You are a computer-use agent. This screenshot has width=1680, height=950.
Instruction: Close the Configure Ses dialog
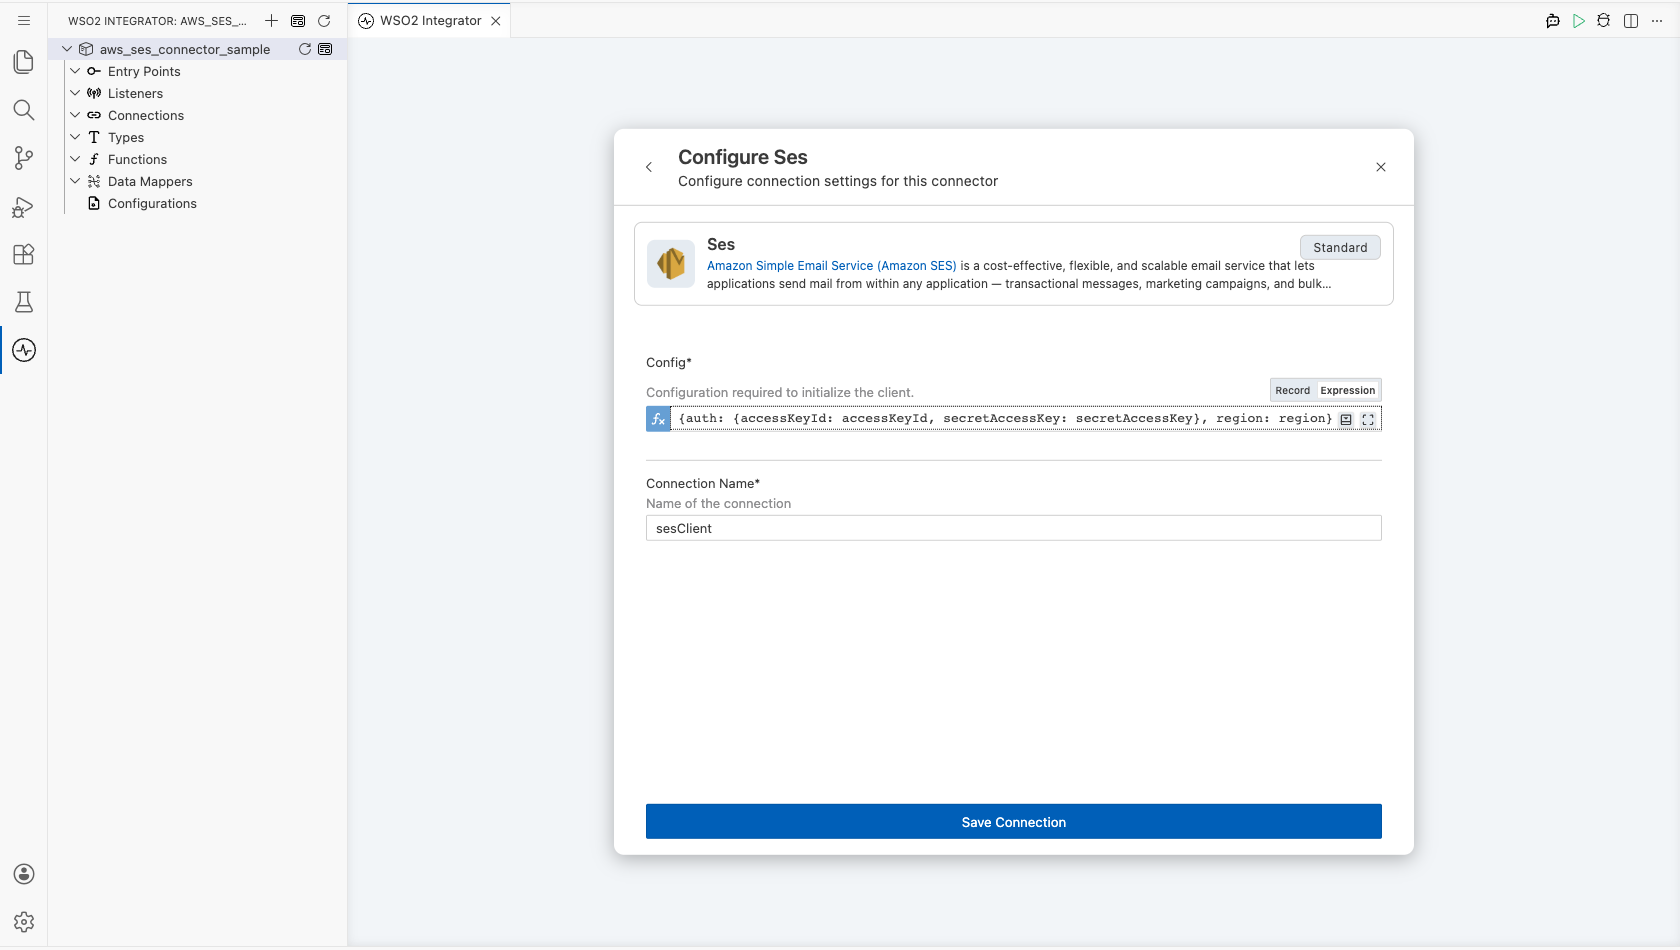pyautogui.click(x=1381, y=167)
